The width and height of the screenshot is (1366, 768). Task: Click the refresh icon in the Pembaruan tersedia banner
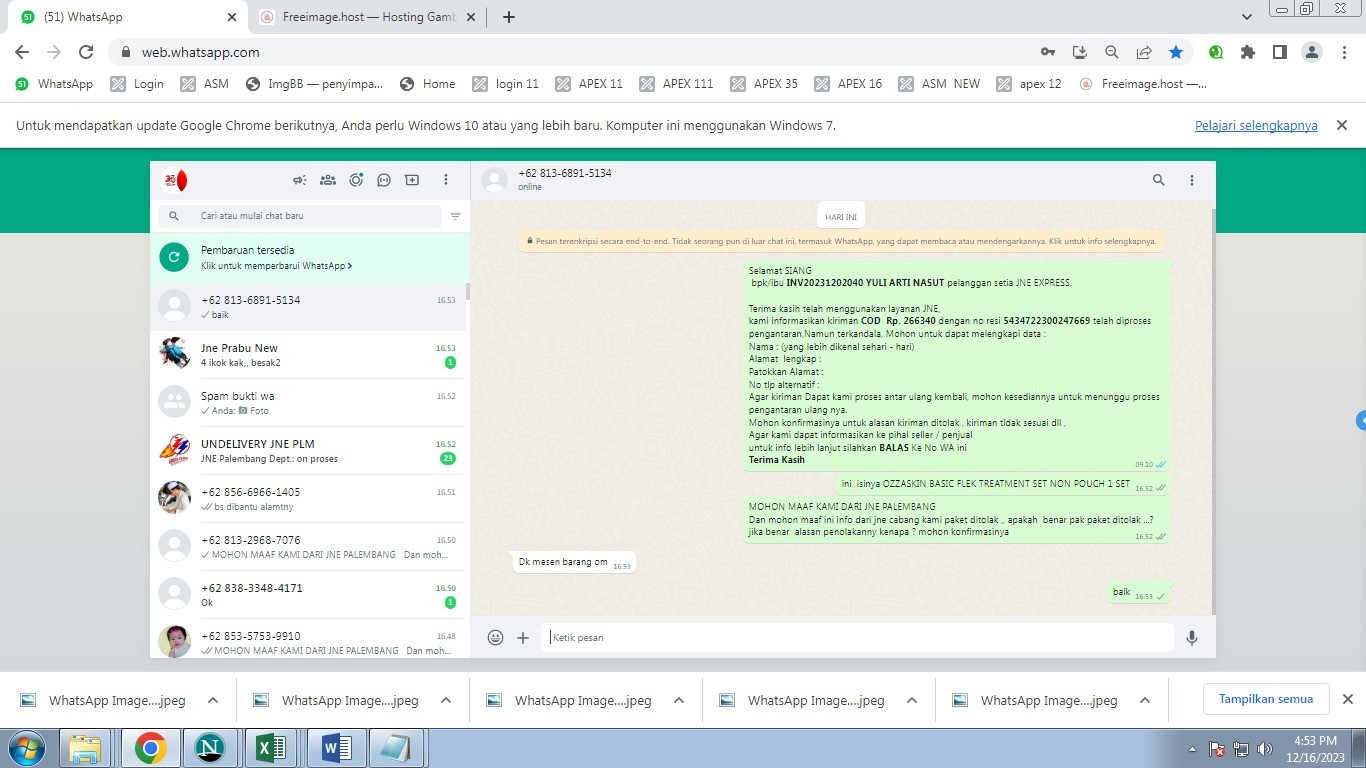coord(174,257)
